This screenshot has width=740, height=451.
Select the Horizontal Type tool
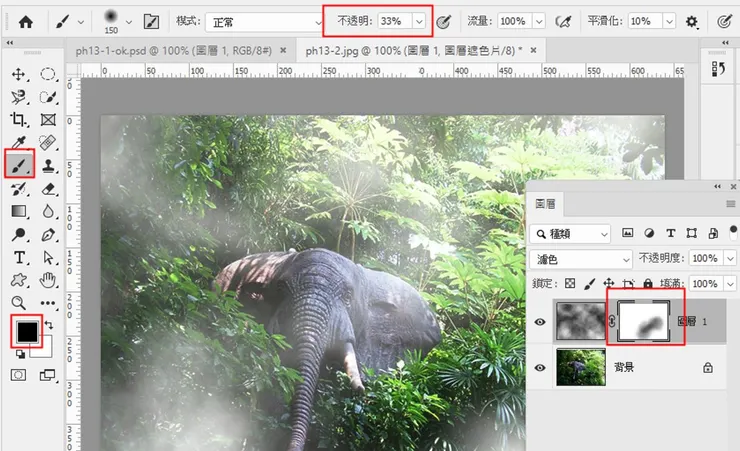click(x=19, y=257)
